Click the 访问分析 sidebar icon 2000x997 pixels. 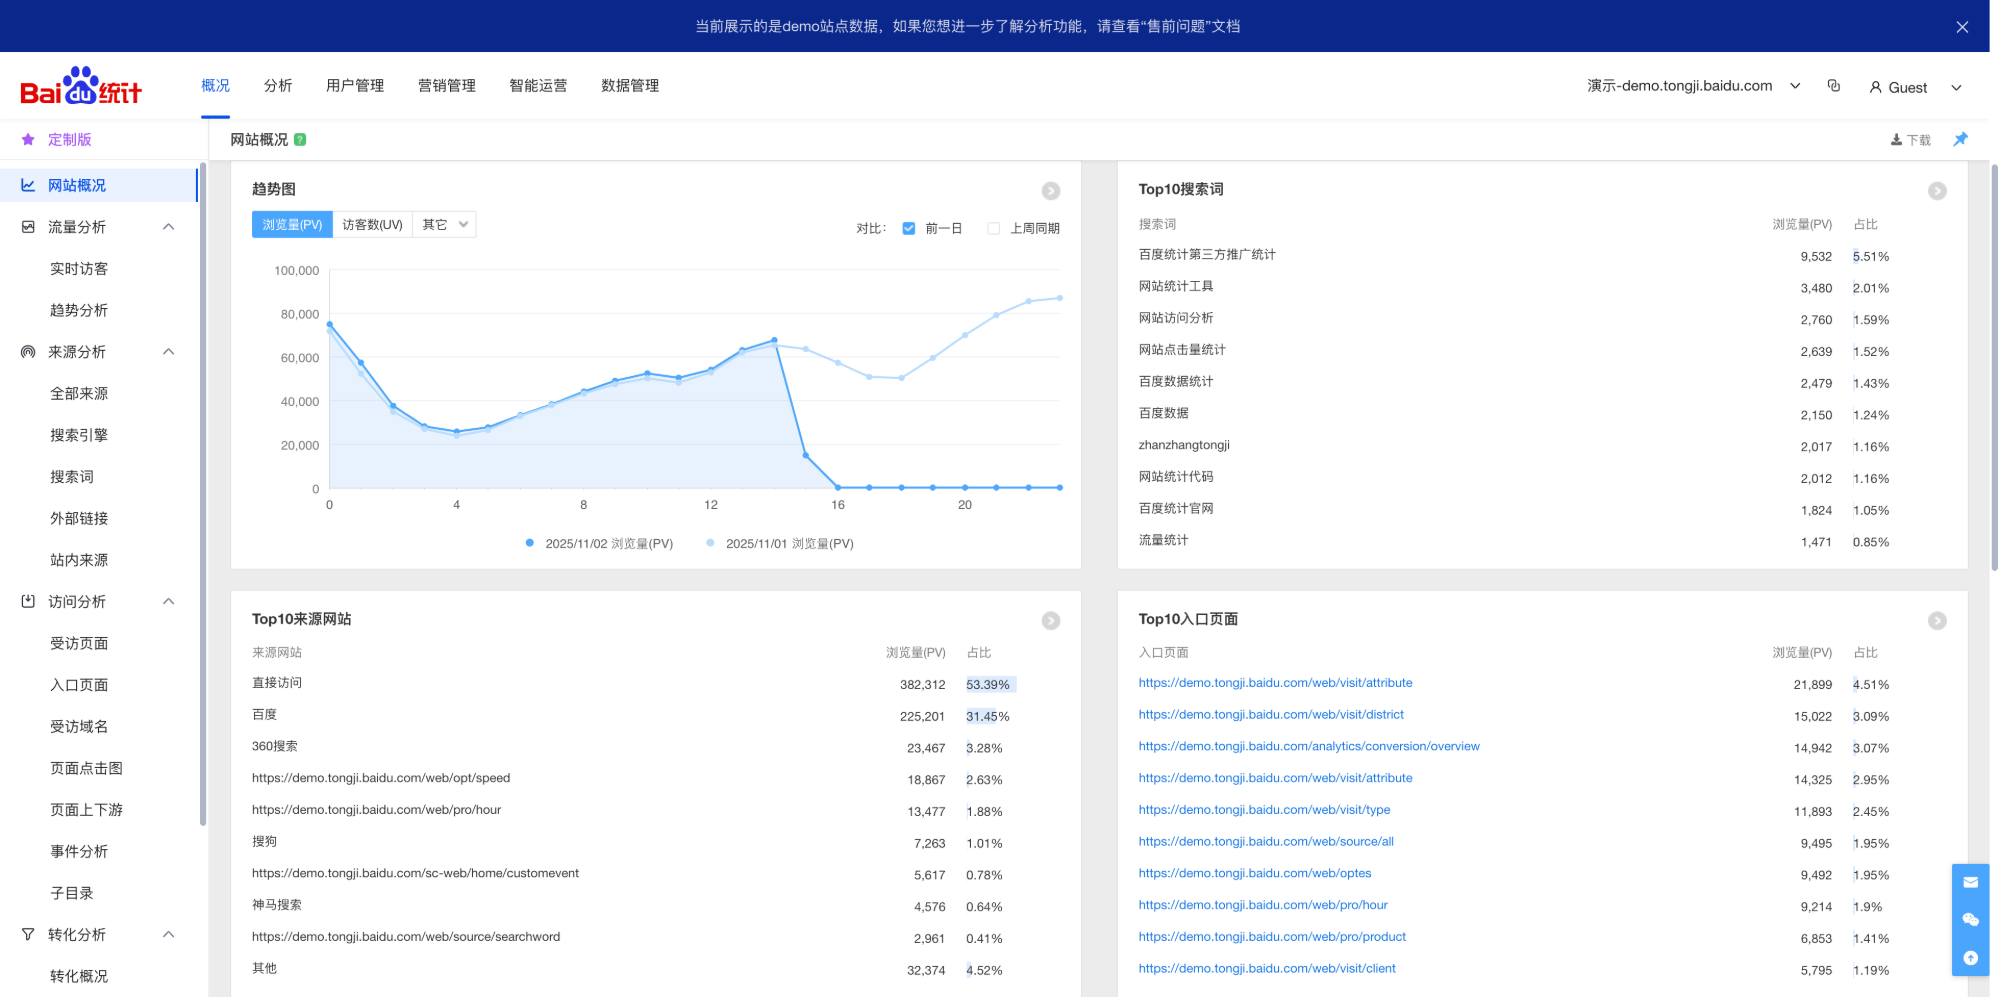[27, 601]
